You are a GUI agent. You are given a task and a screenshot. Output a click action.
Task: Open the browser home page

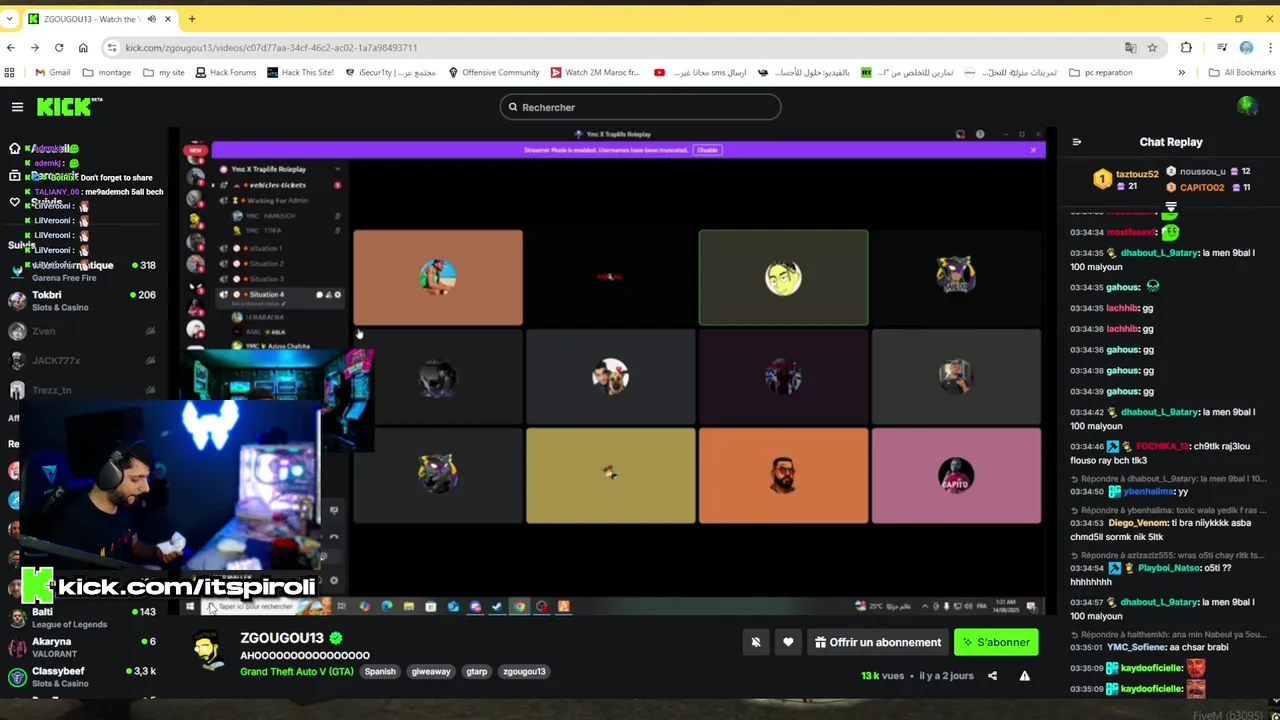(83, 47)
